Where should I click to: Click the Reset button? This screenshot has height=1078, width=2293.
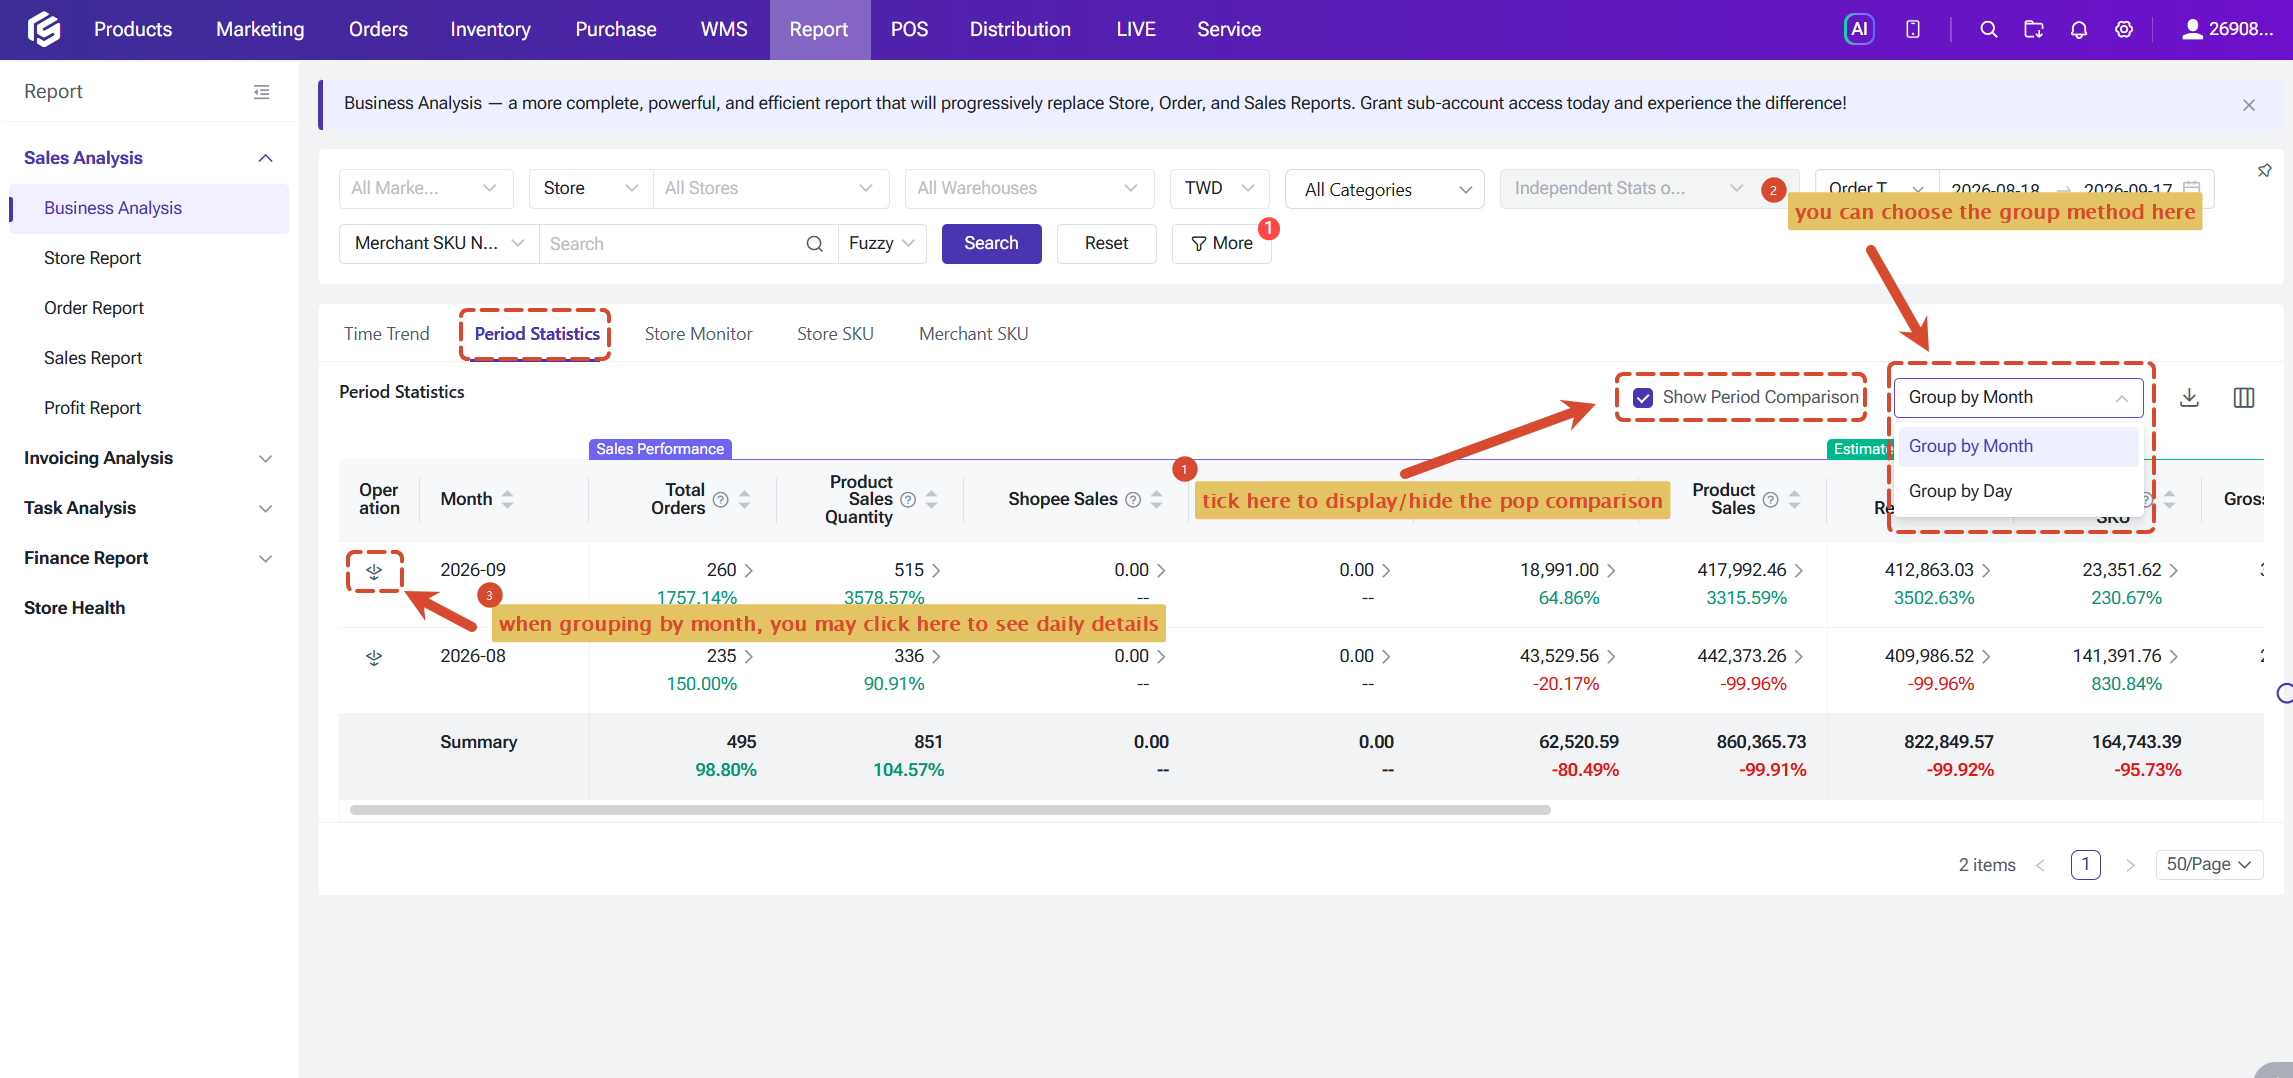[1106, 243]
